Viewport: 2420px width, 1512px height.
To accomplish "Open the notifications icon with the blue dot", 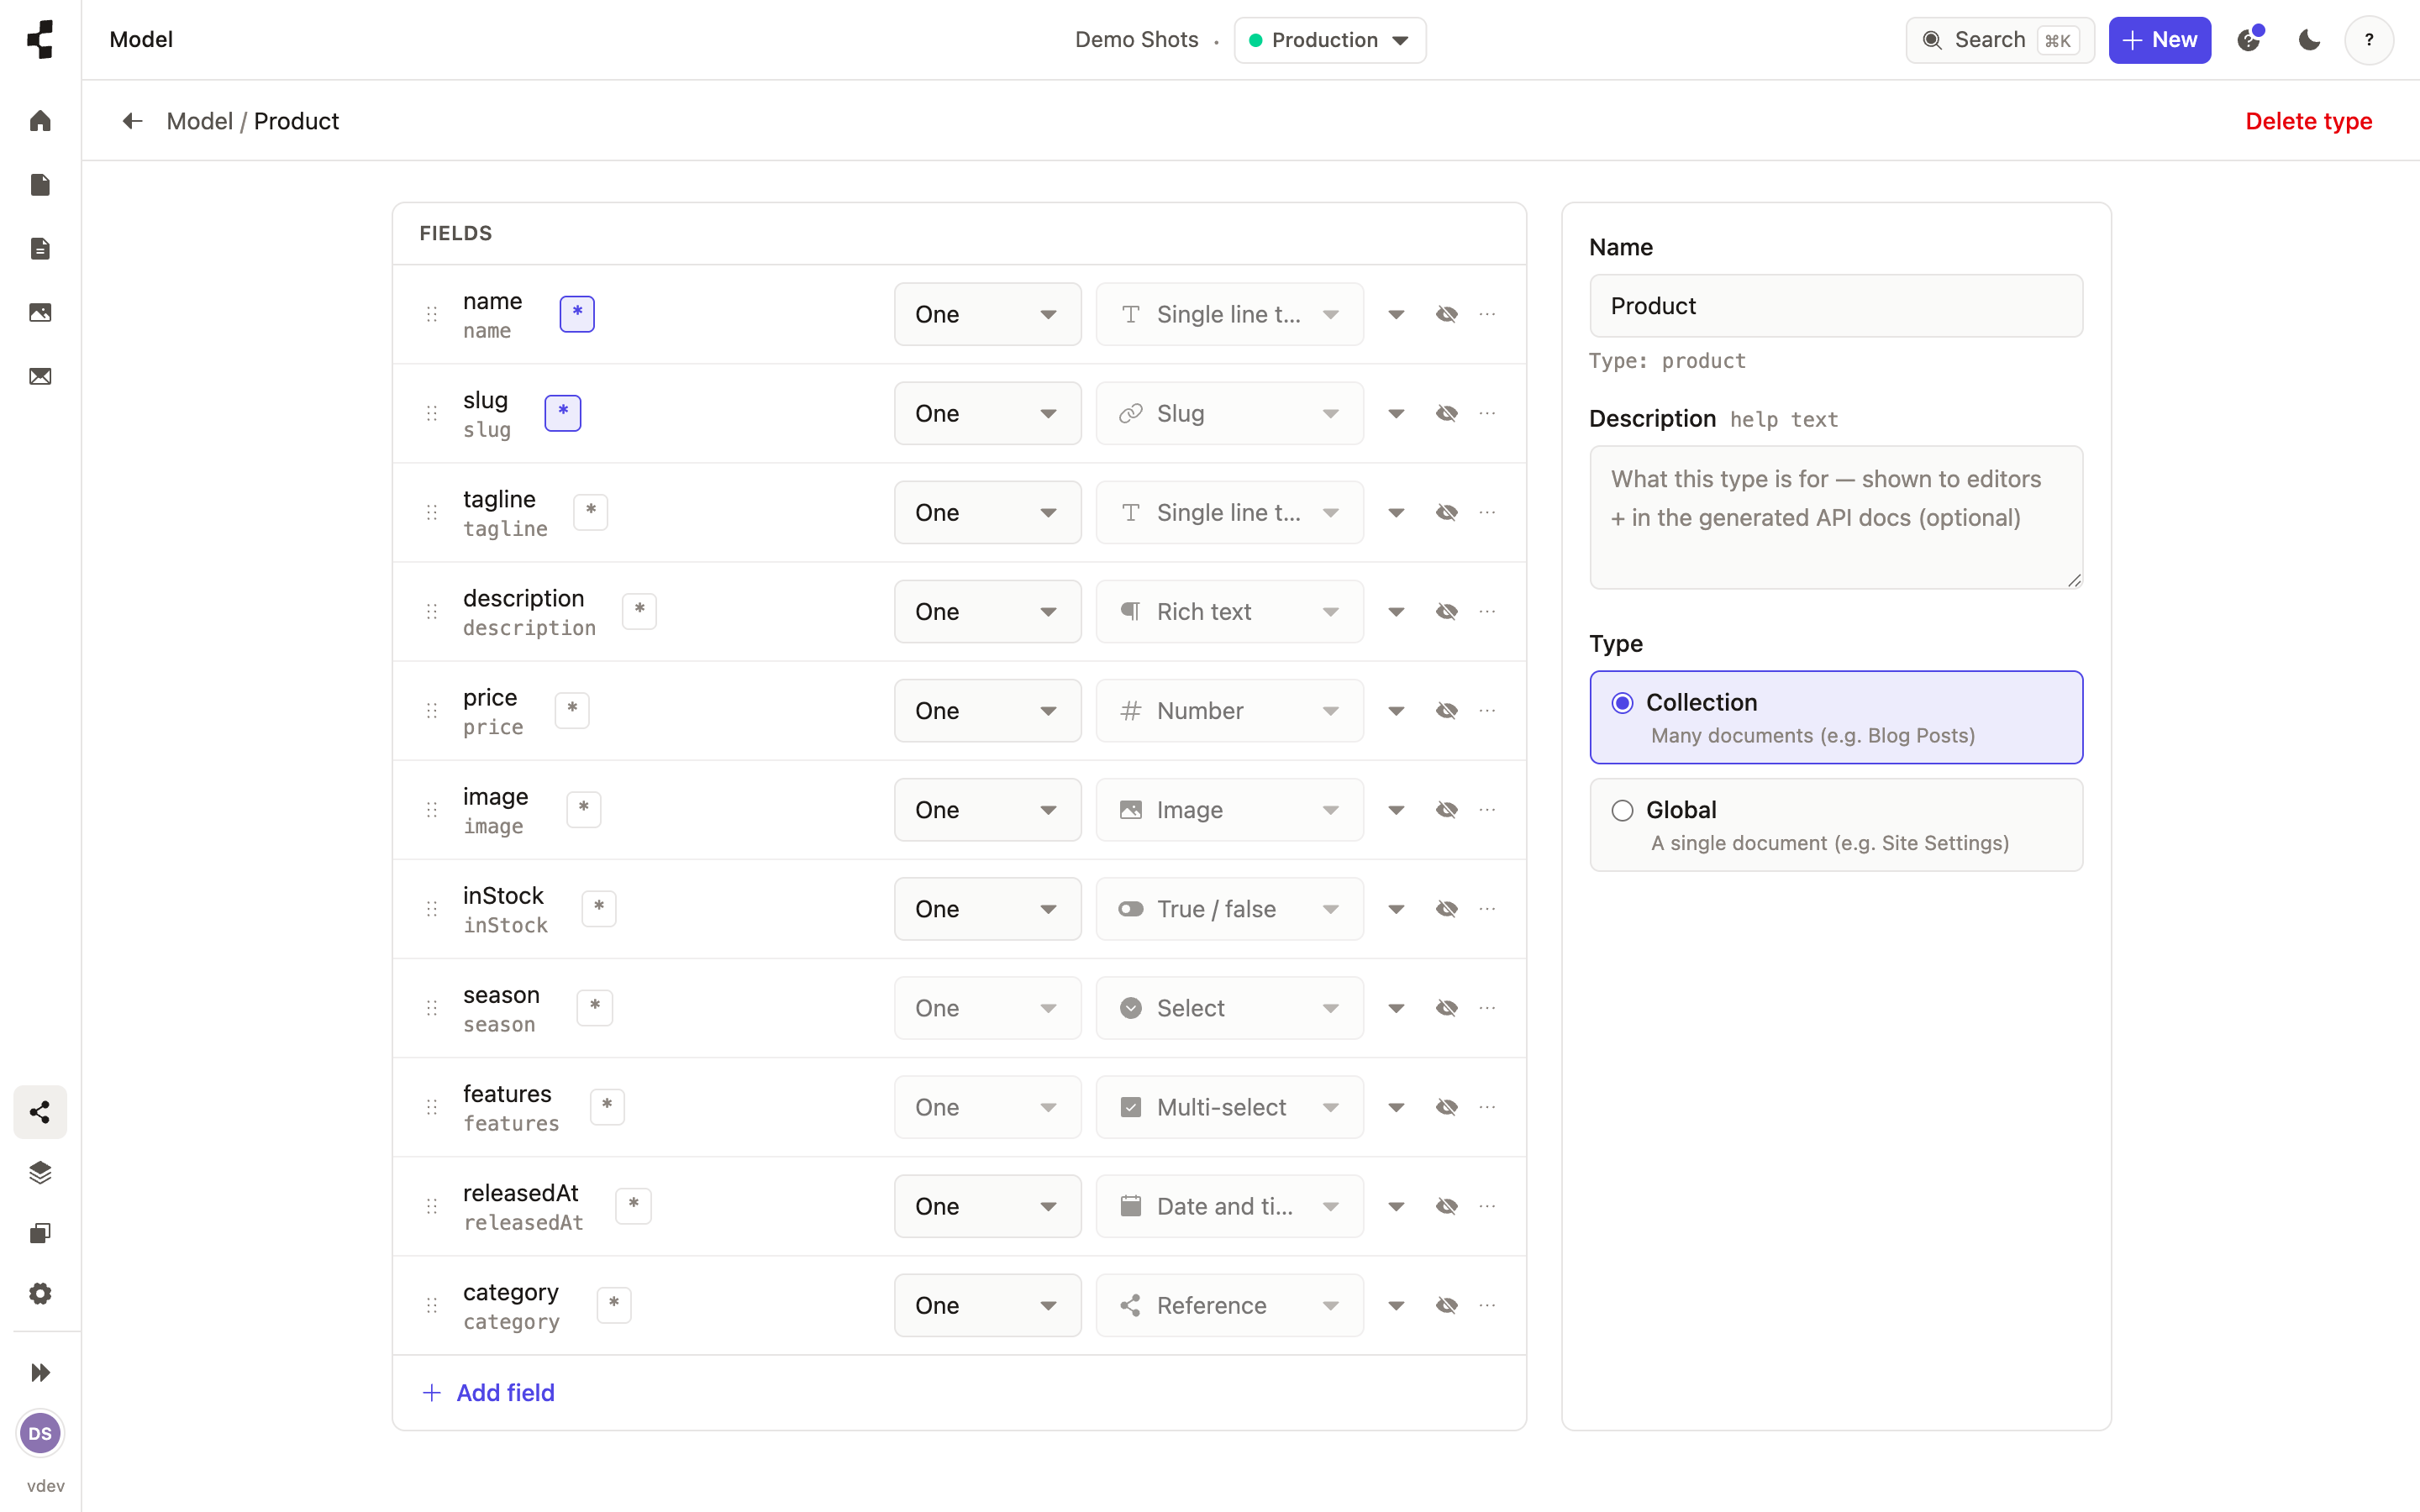I will point(2249,40).
